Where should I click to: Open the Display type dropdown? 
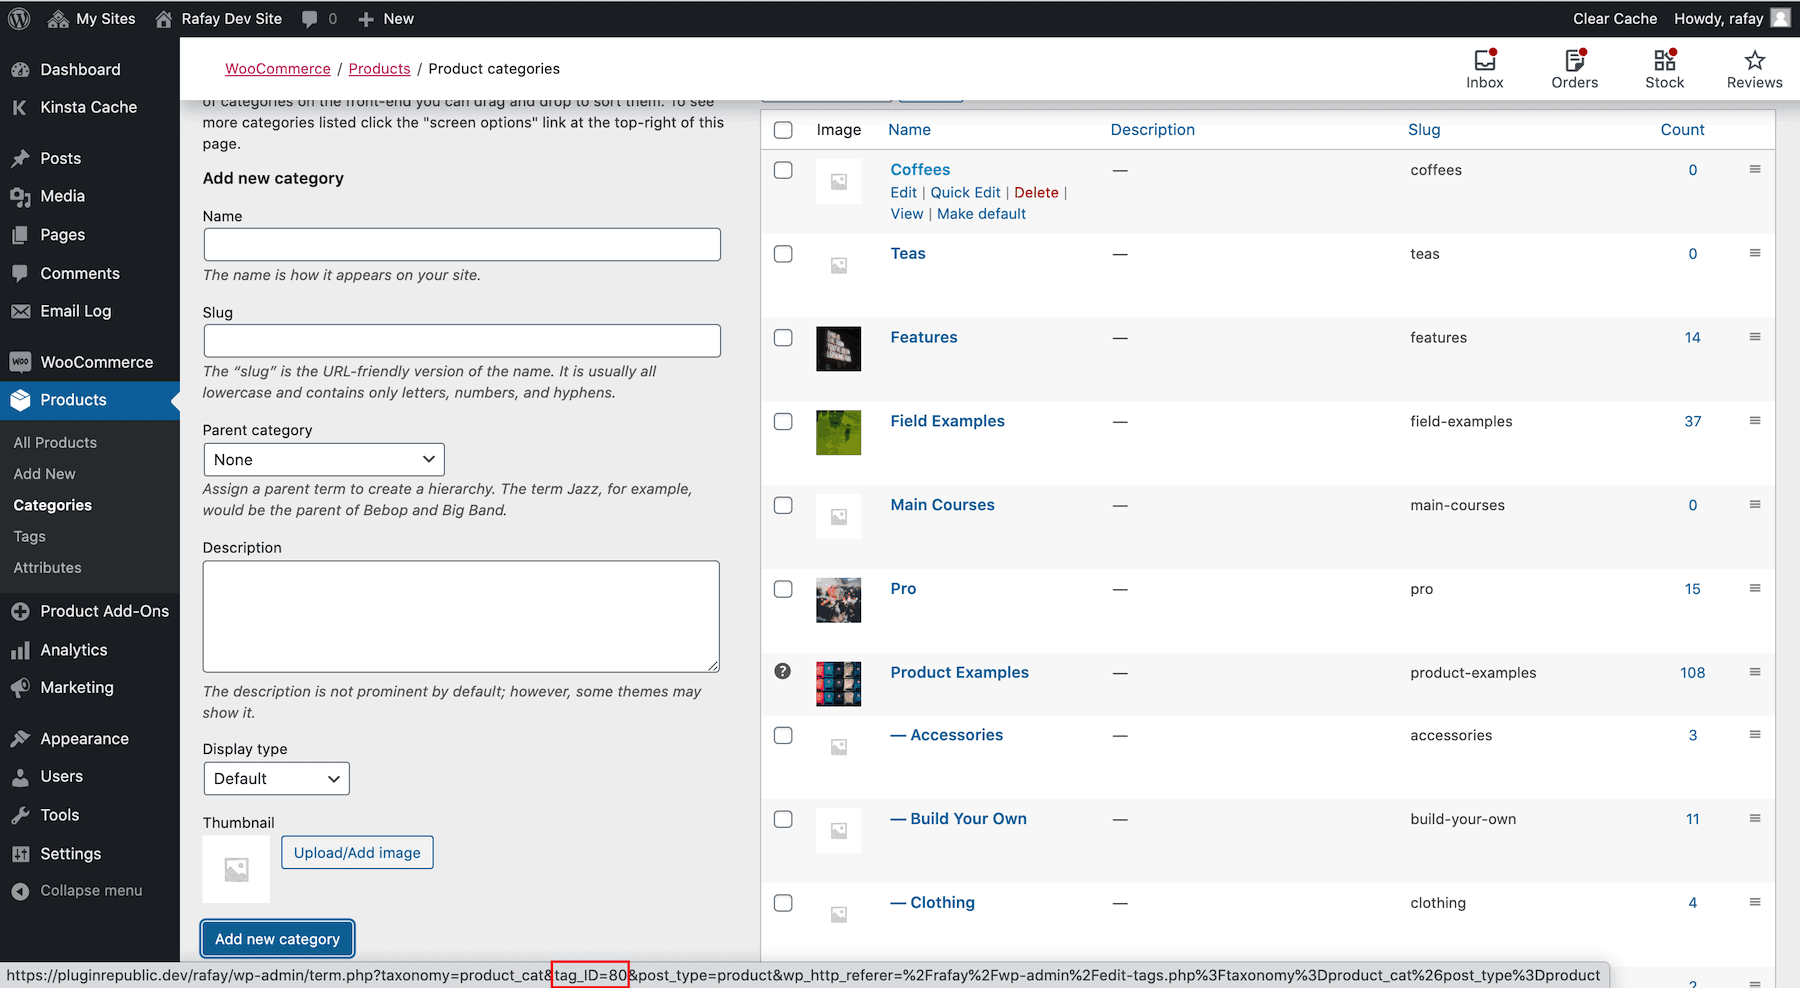[x=276, y=778]
